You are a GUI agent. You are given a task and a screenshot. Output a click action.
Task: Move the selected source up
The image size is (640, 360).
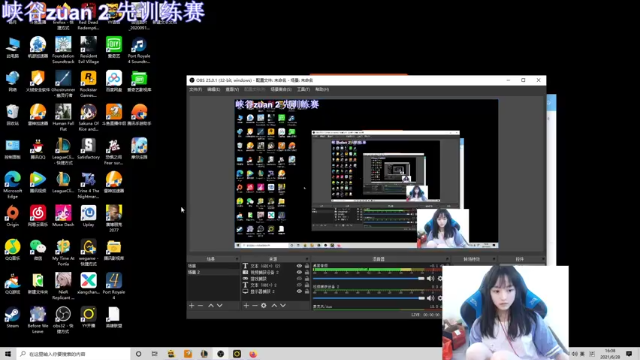pos(274,305)
